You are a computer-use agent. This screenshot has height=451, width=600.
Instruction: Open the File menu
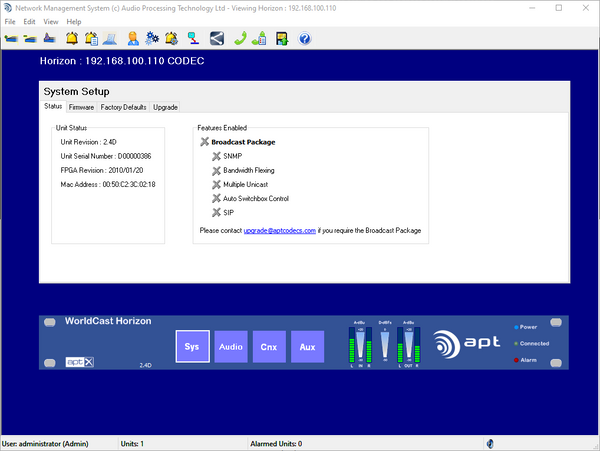point(10,22)
